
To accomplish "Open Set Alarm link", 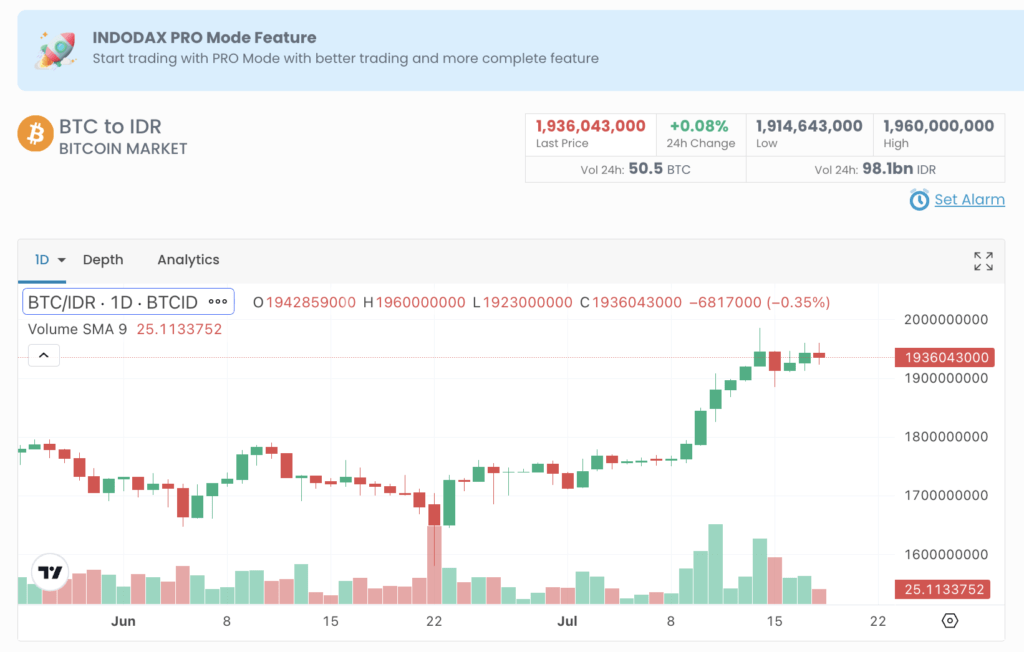I will pyautogui.click(x=969, y=199).
